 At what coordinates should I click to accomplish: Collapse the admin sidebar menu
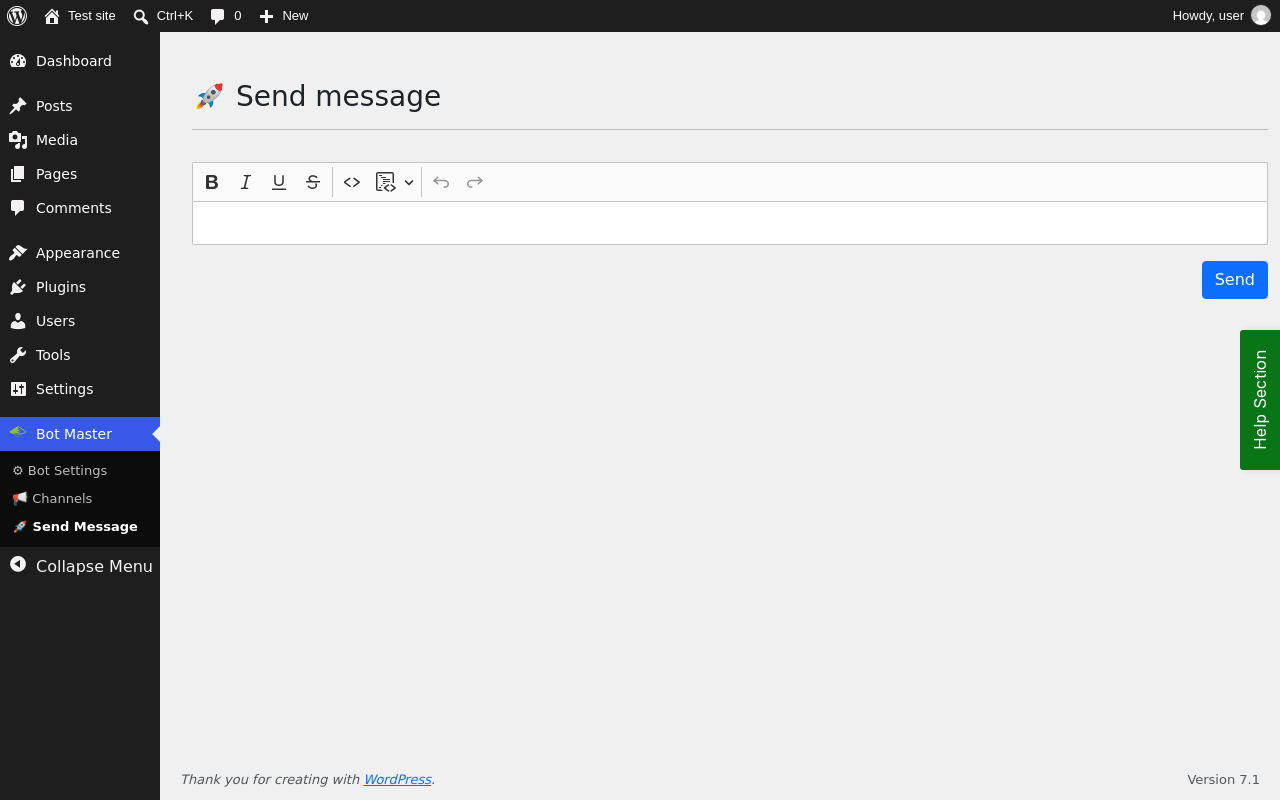click(x=81, y=566)
